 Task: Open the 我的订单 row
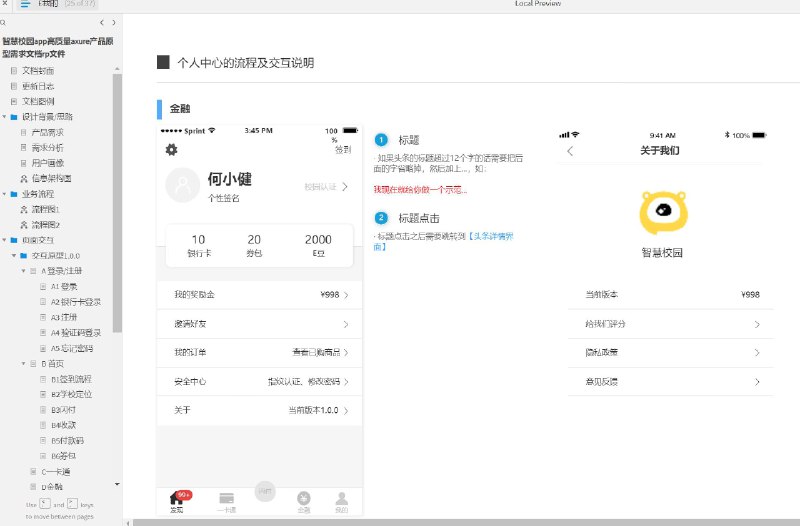click(x=260, y=353)
